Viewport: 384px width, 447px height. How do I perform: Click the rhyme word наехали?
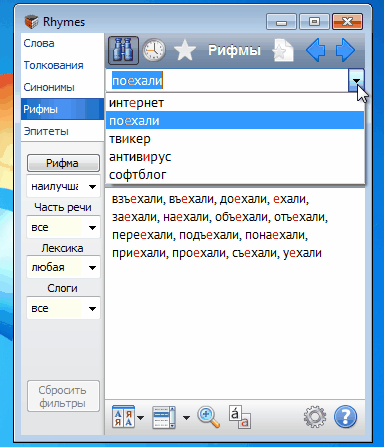[x=185, y=217]
